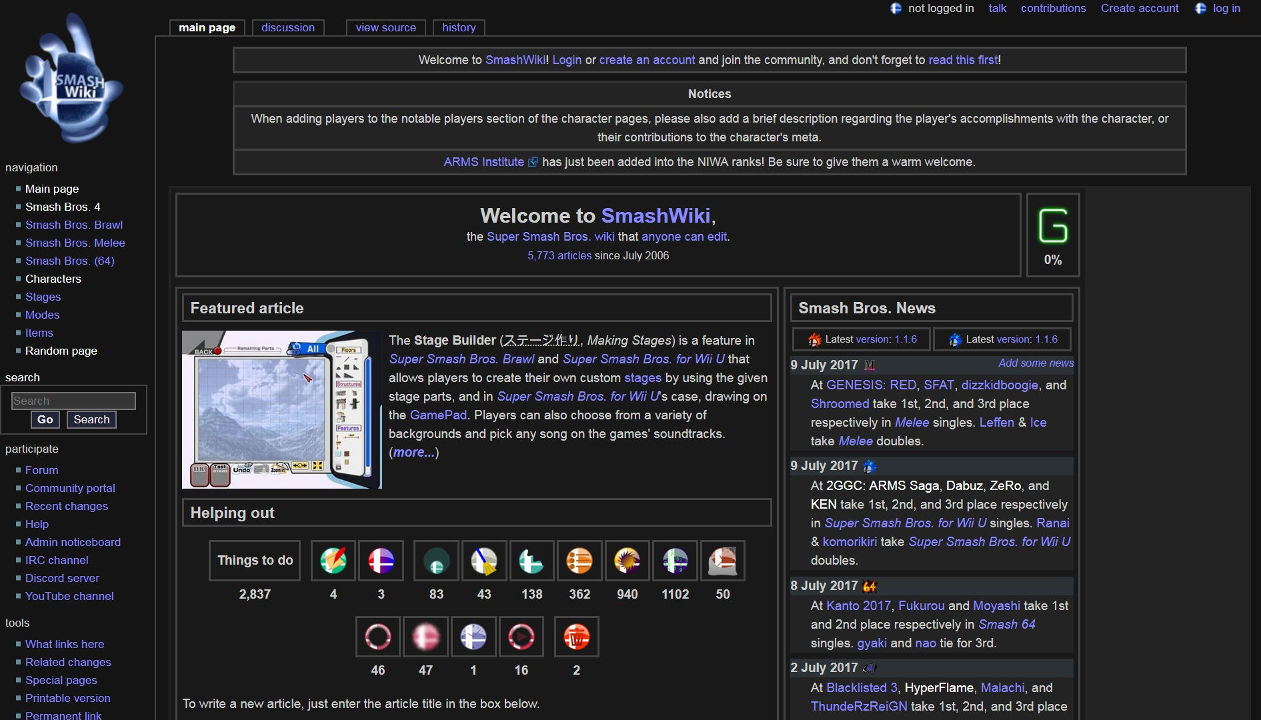Viewport: 1261px width, 720px height.
Task: Open the 'GamePad' link in featured article
Action: (438, 415)
